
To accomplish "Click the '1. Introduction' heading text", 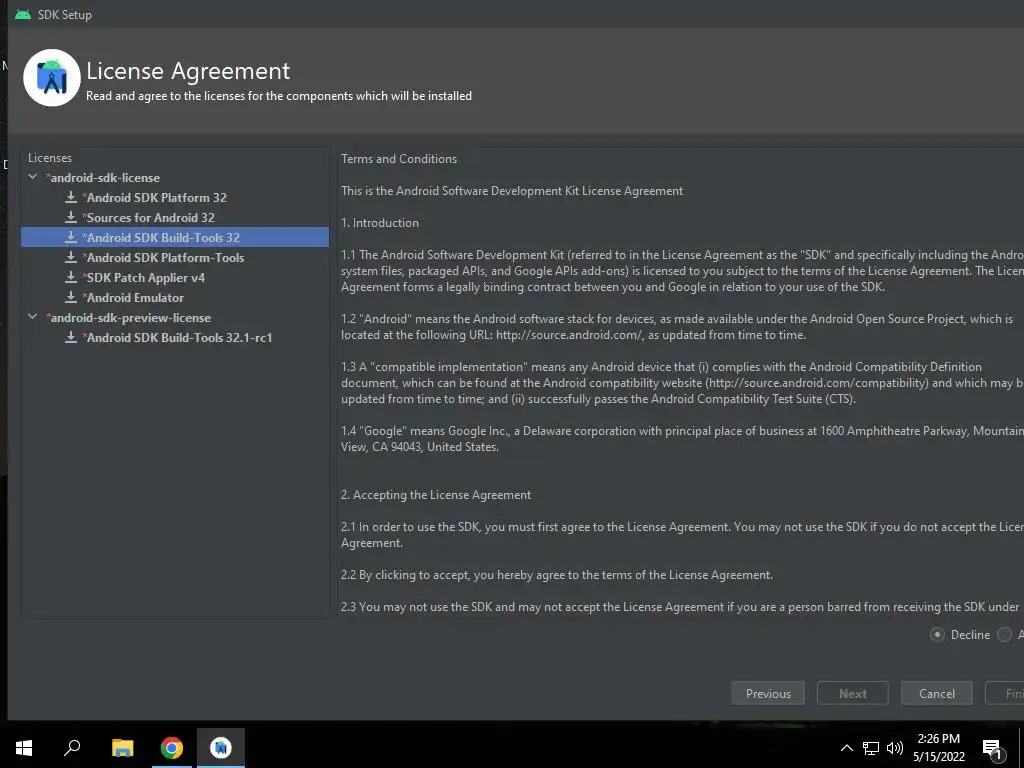I will (x=379, y=223).
